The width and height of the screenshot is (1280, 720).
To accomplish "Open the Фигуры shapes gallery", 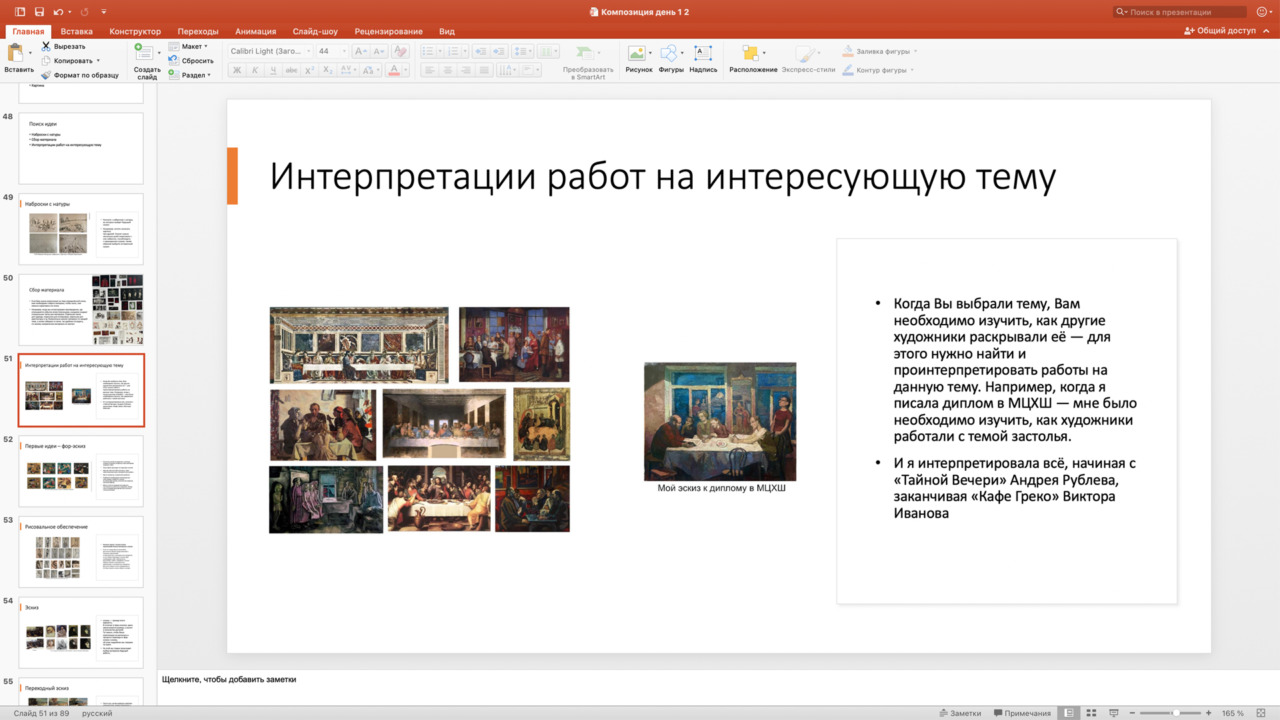I will pos(671,59).
